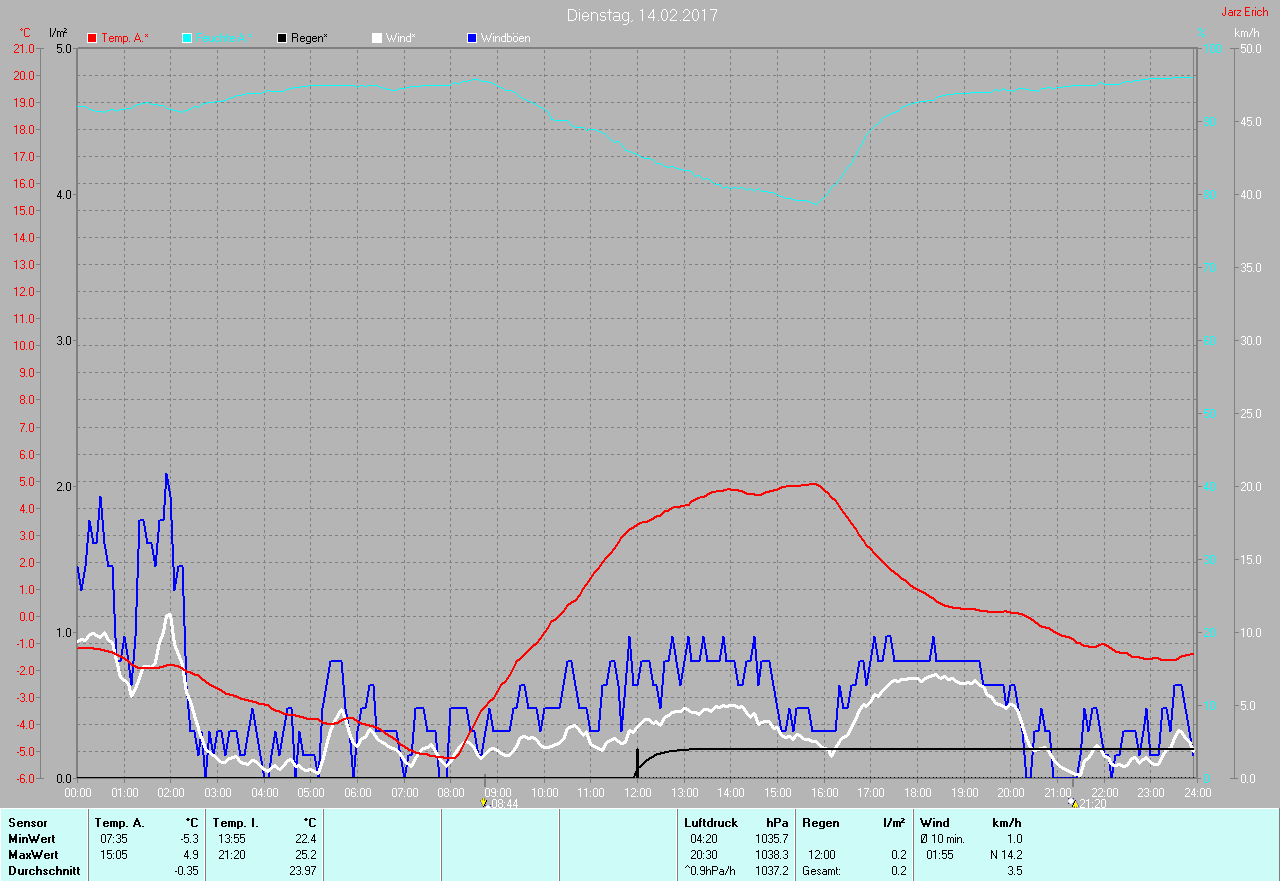Click the 'hPa' unit in the table
The image size is (1280, 881).
point(777,823)
